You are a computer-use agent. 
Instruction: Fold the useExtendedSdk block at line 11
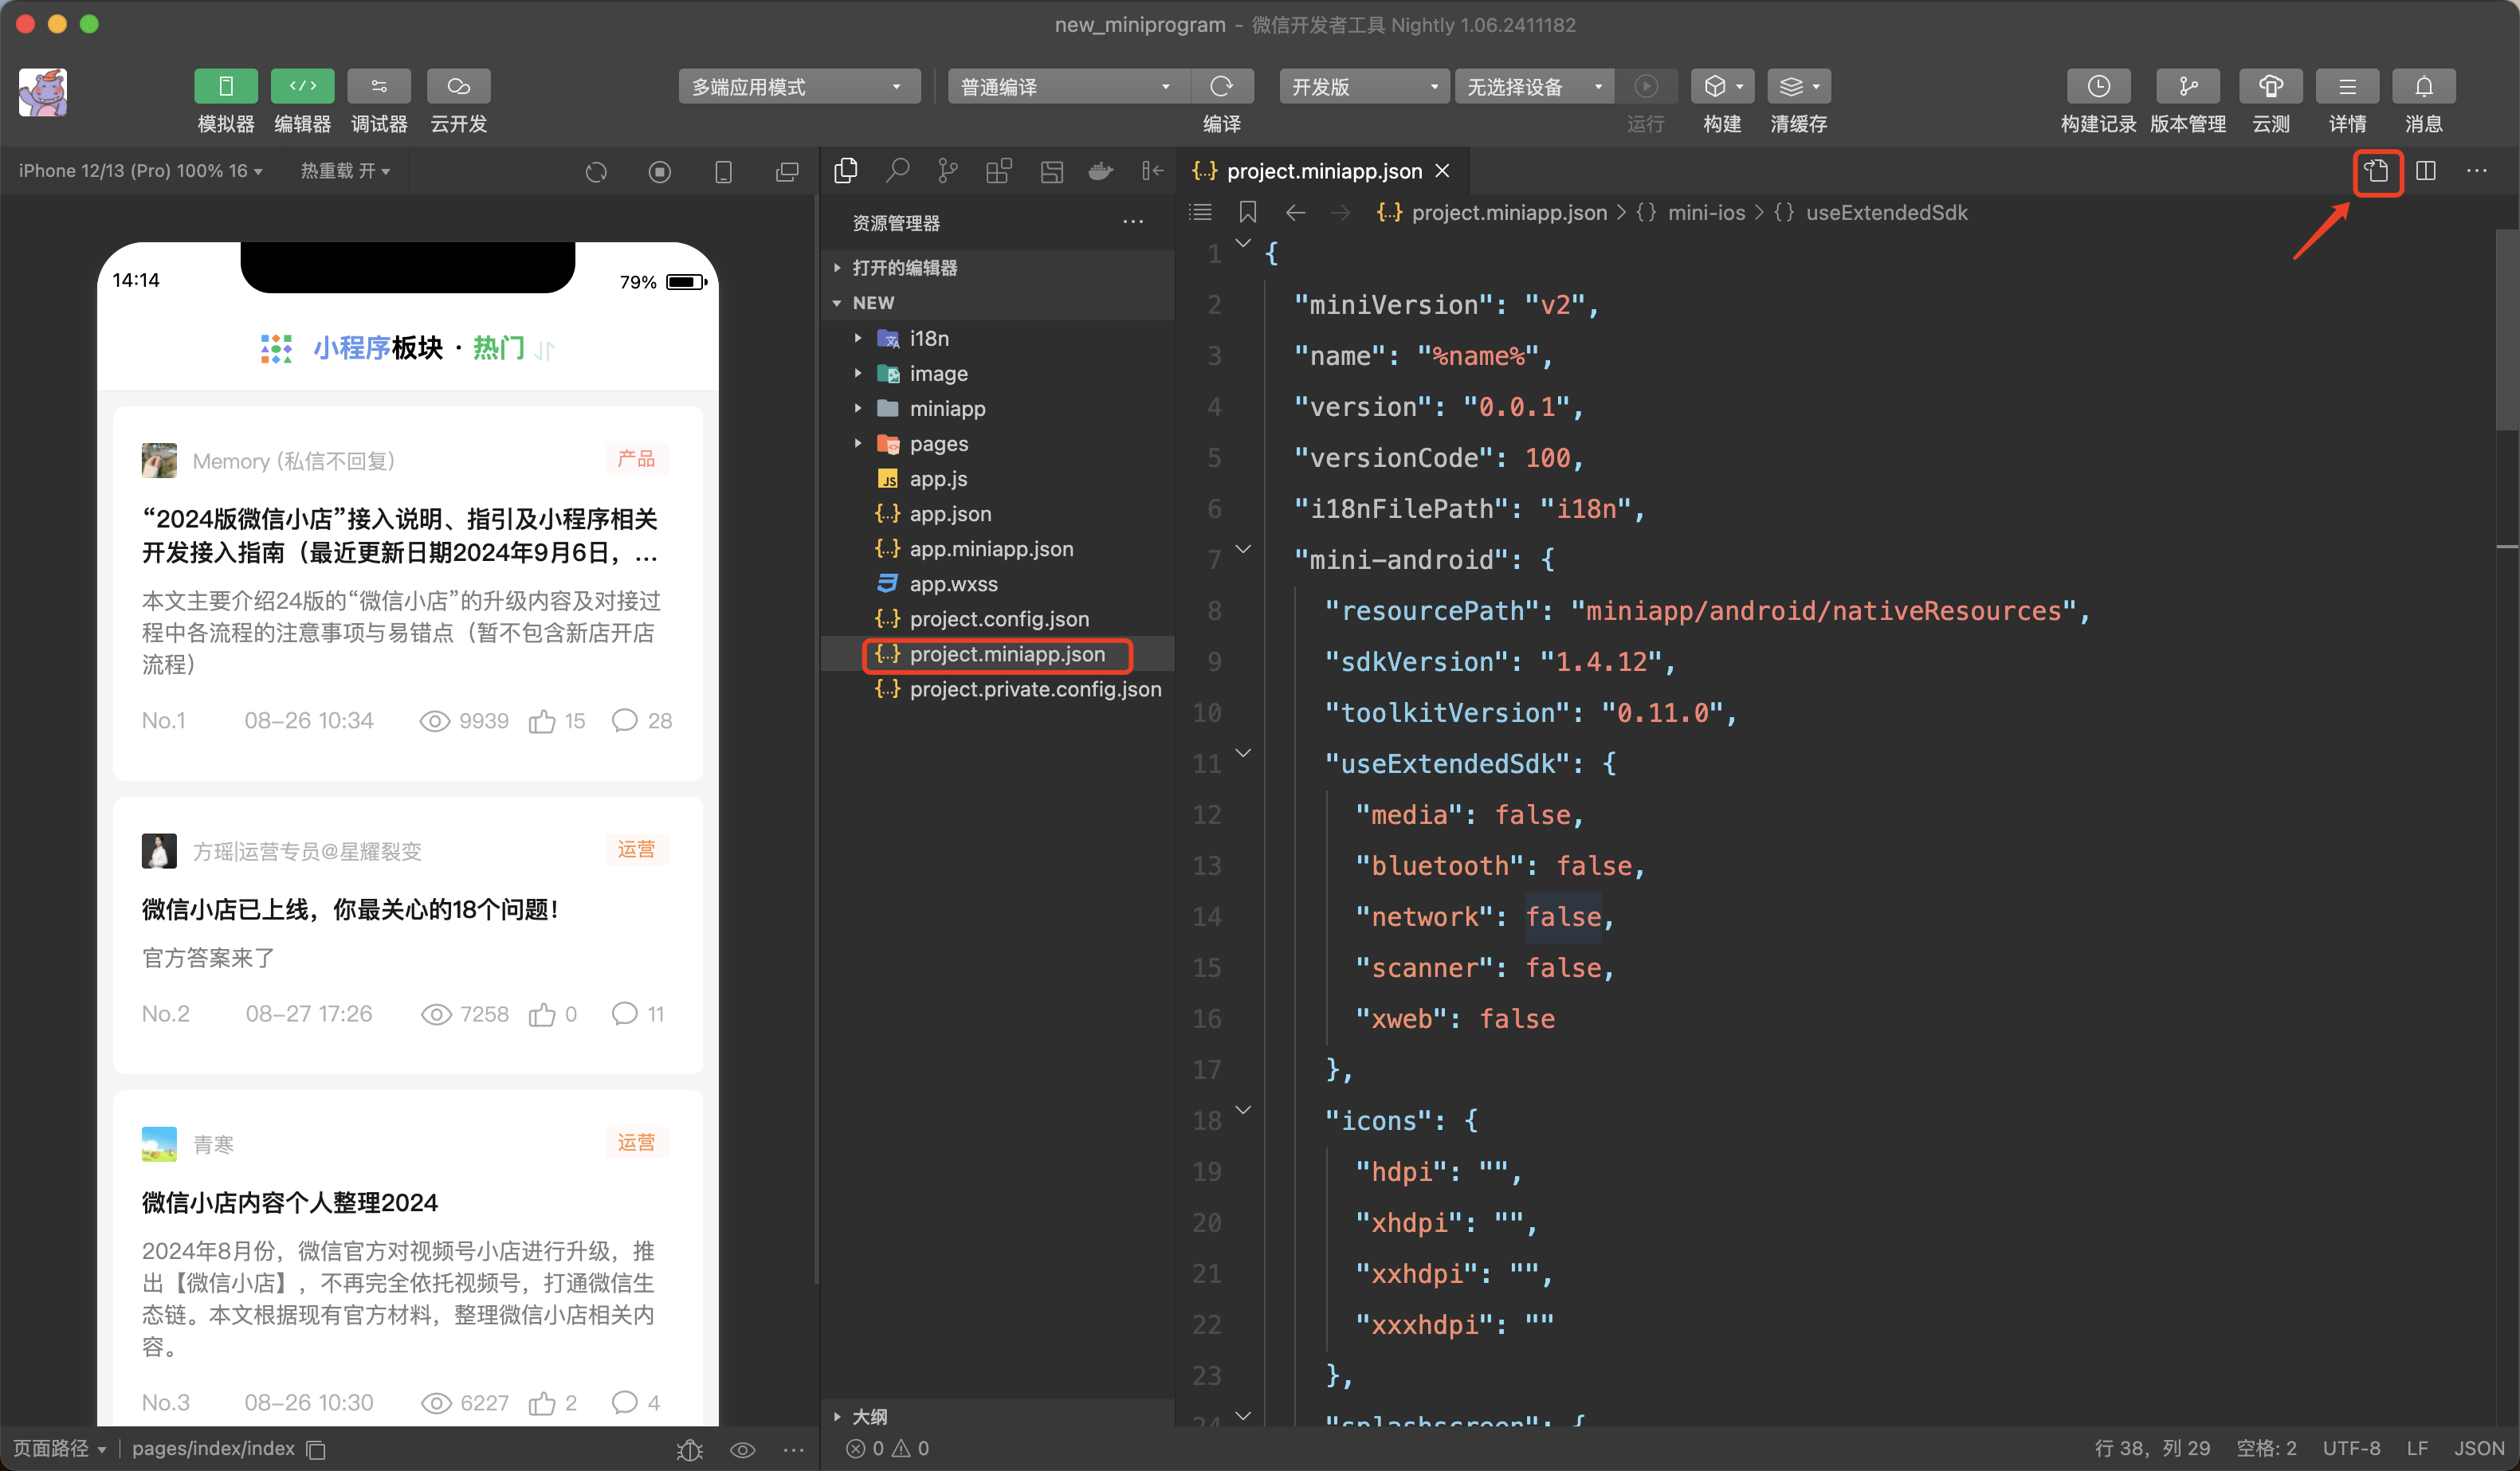(x=1243, y=752)
